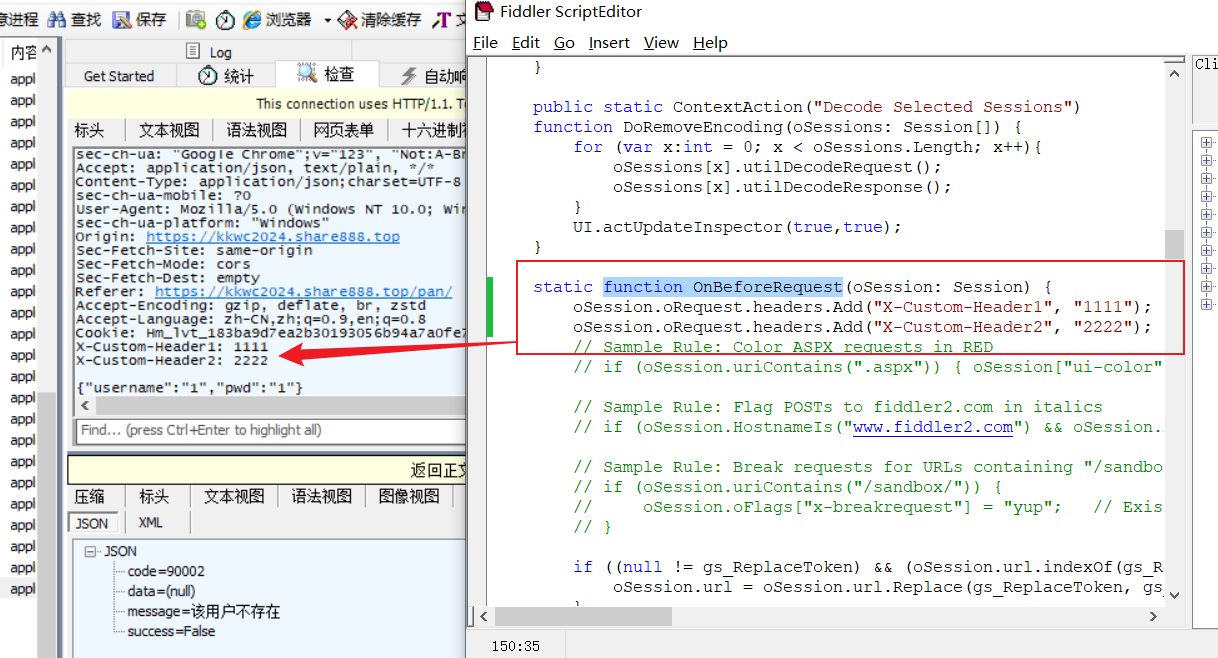Select the code=90002 JSON tree item
Viewport: 1218px width, 658px height.
[165, 571]
